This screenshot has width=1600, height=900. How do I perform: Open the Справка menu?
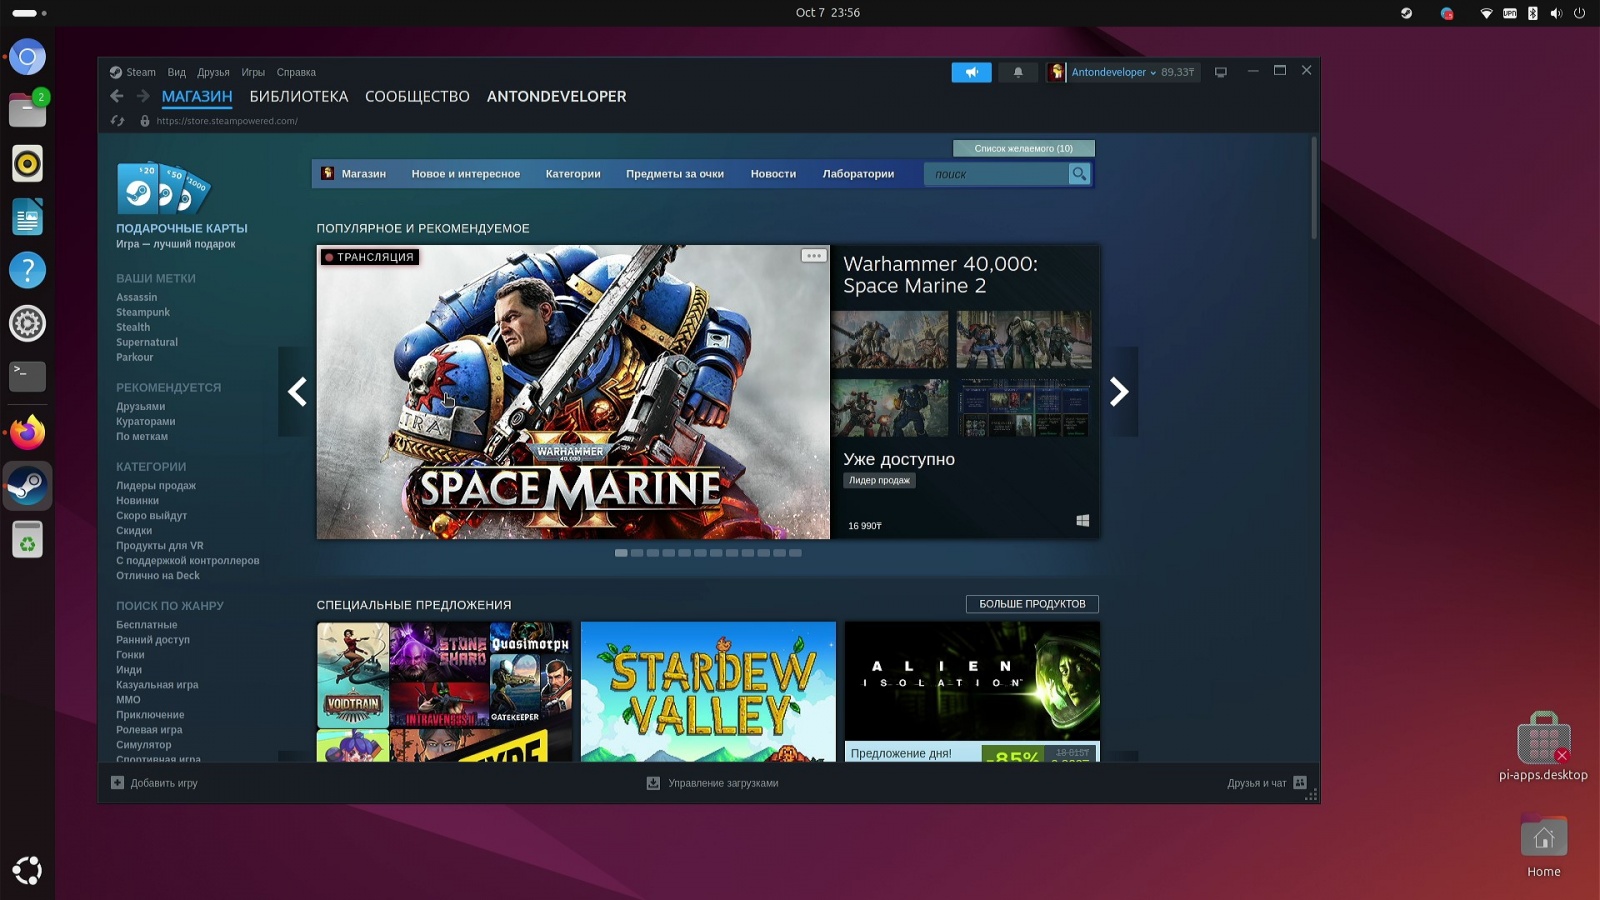tap(296, 72)
